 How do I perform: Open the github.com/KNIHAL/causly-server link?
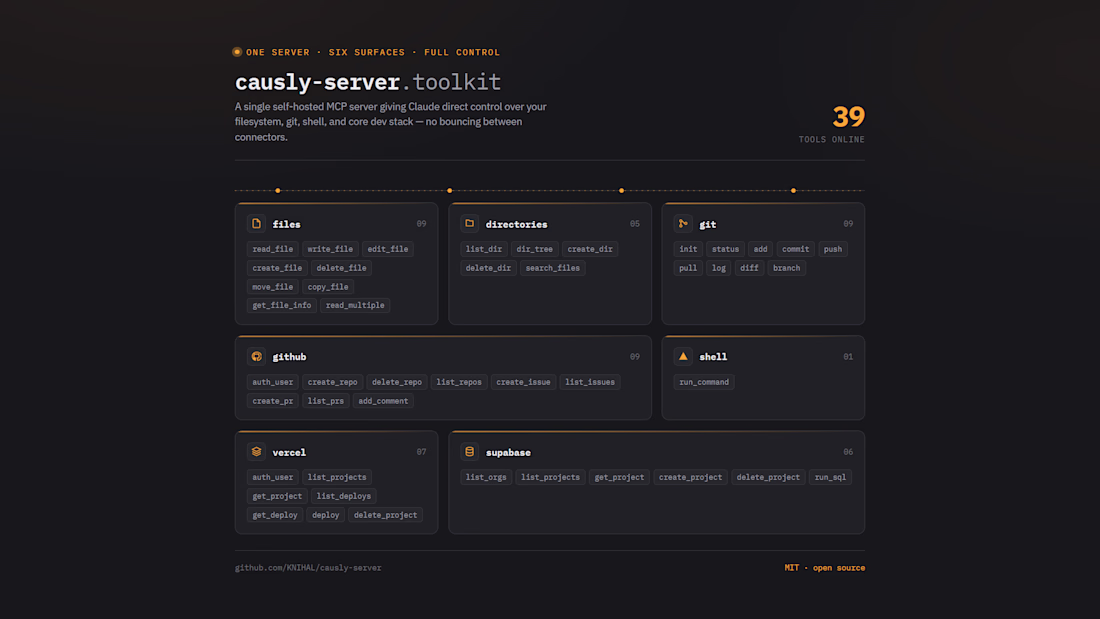[x=308, y=568]
